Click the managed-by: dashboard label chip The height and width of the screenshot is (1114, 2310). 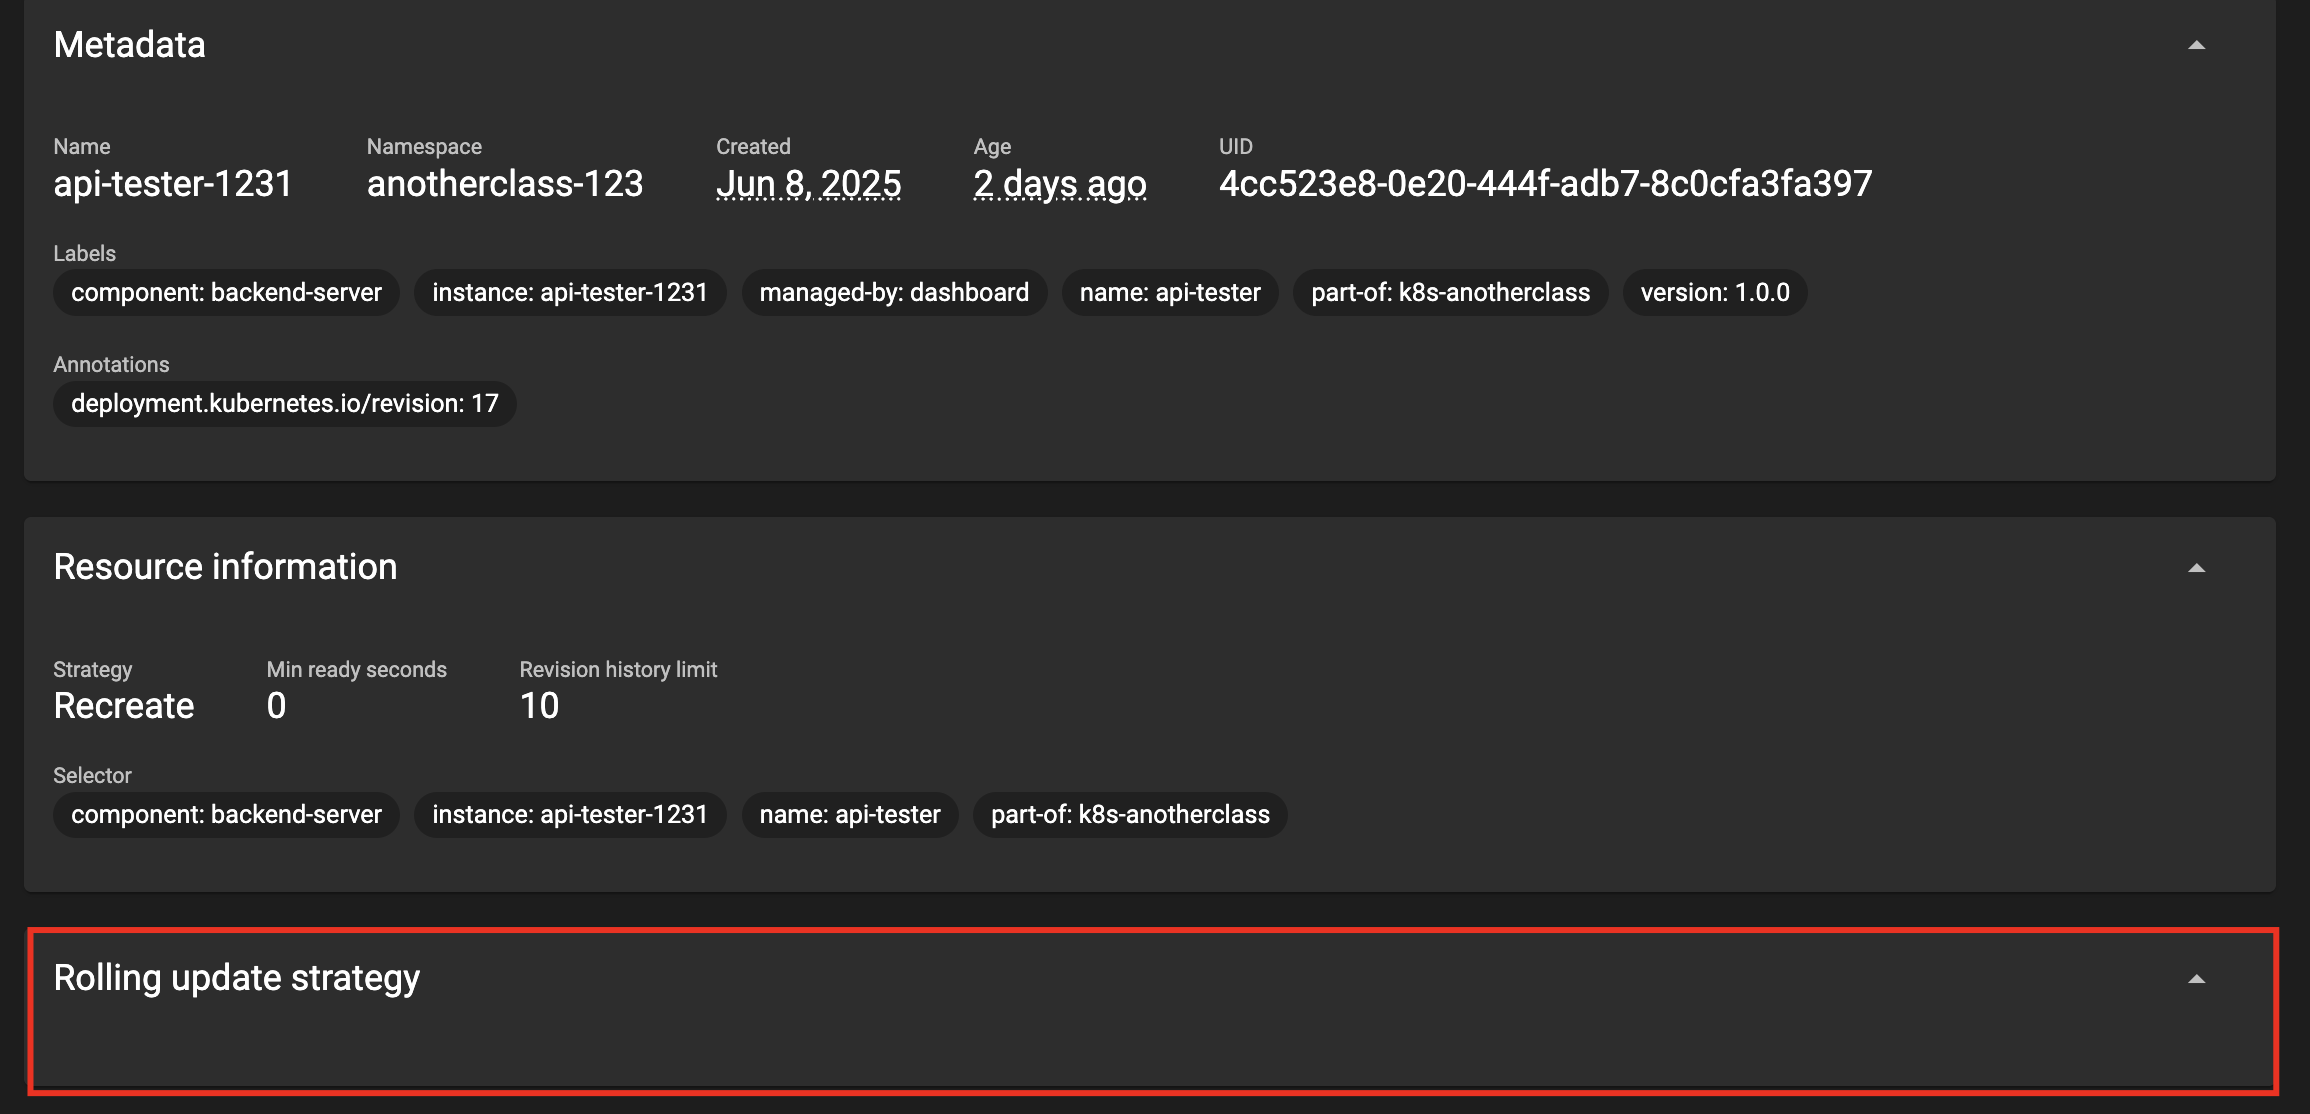tap(894, 293)
